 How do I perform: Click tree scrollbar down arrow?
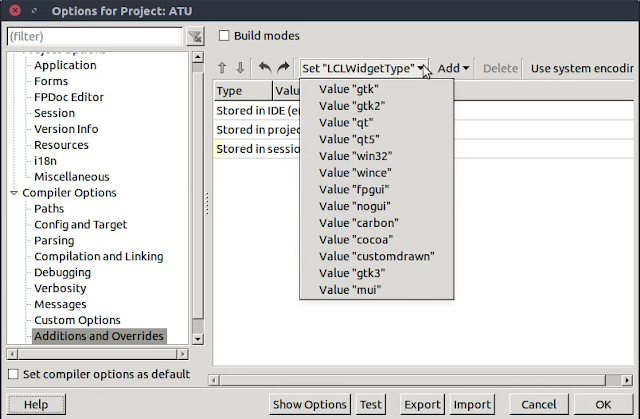coord(198,339)
